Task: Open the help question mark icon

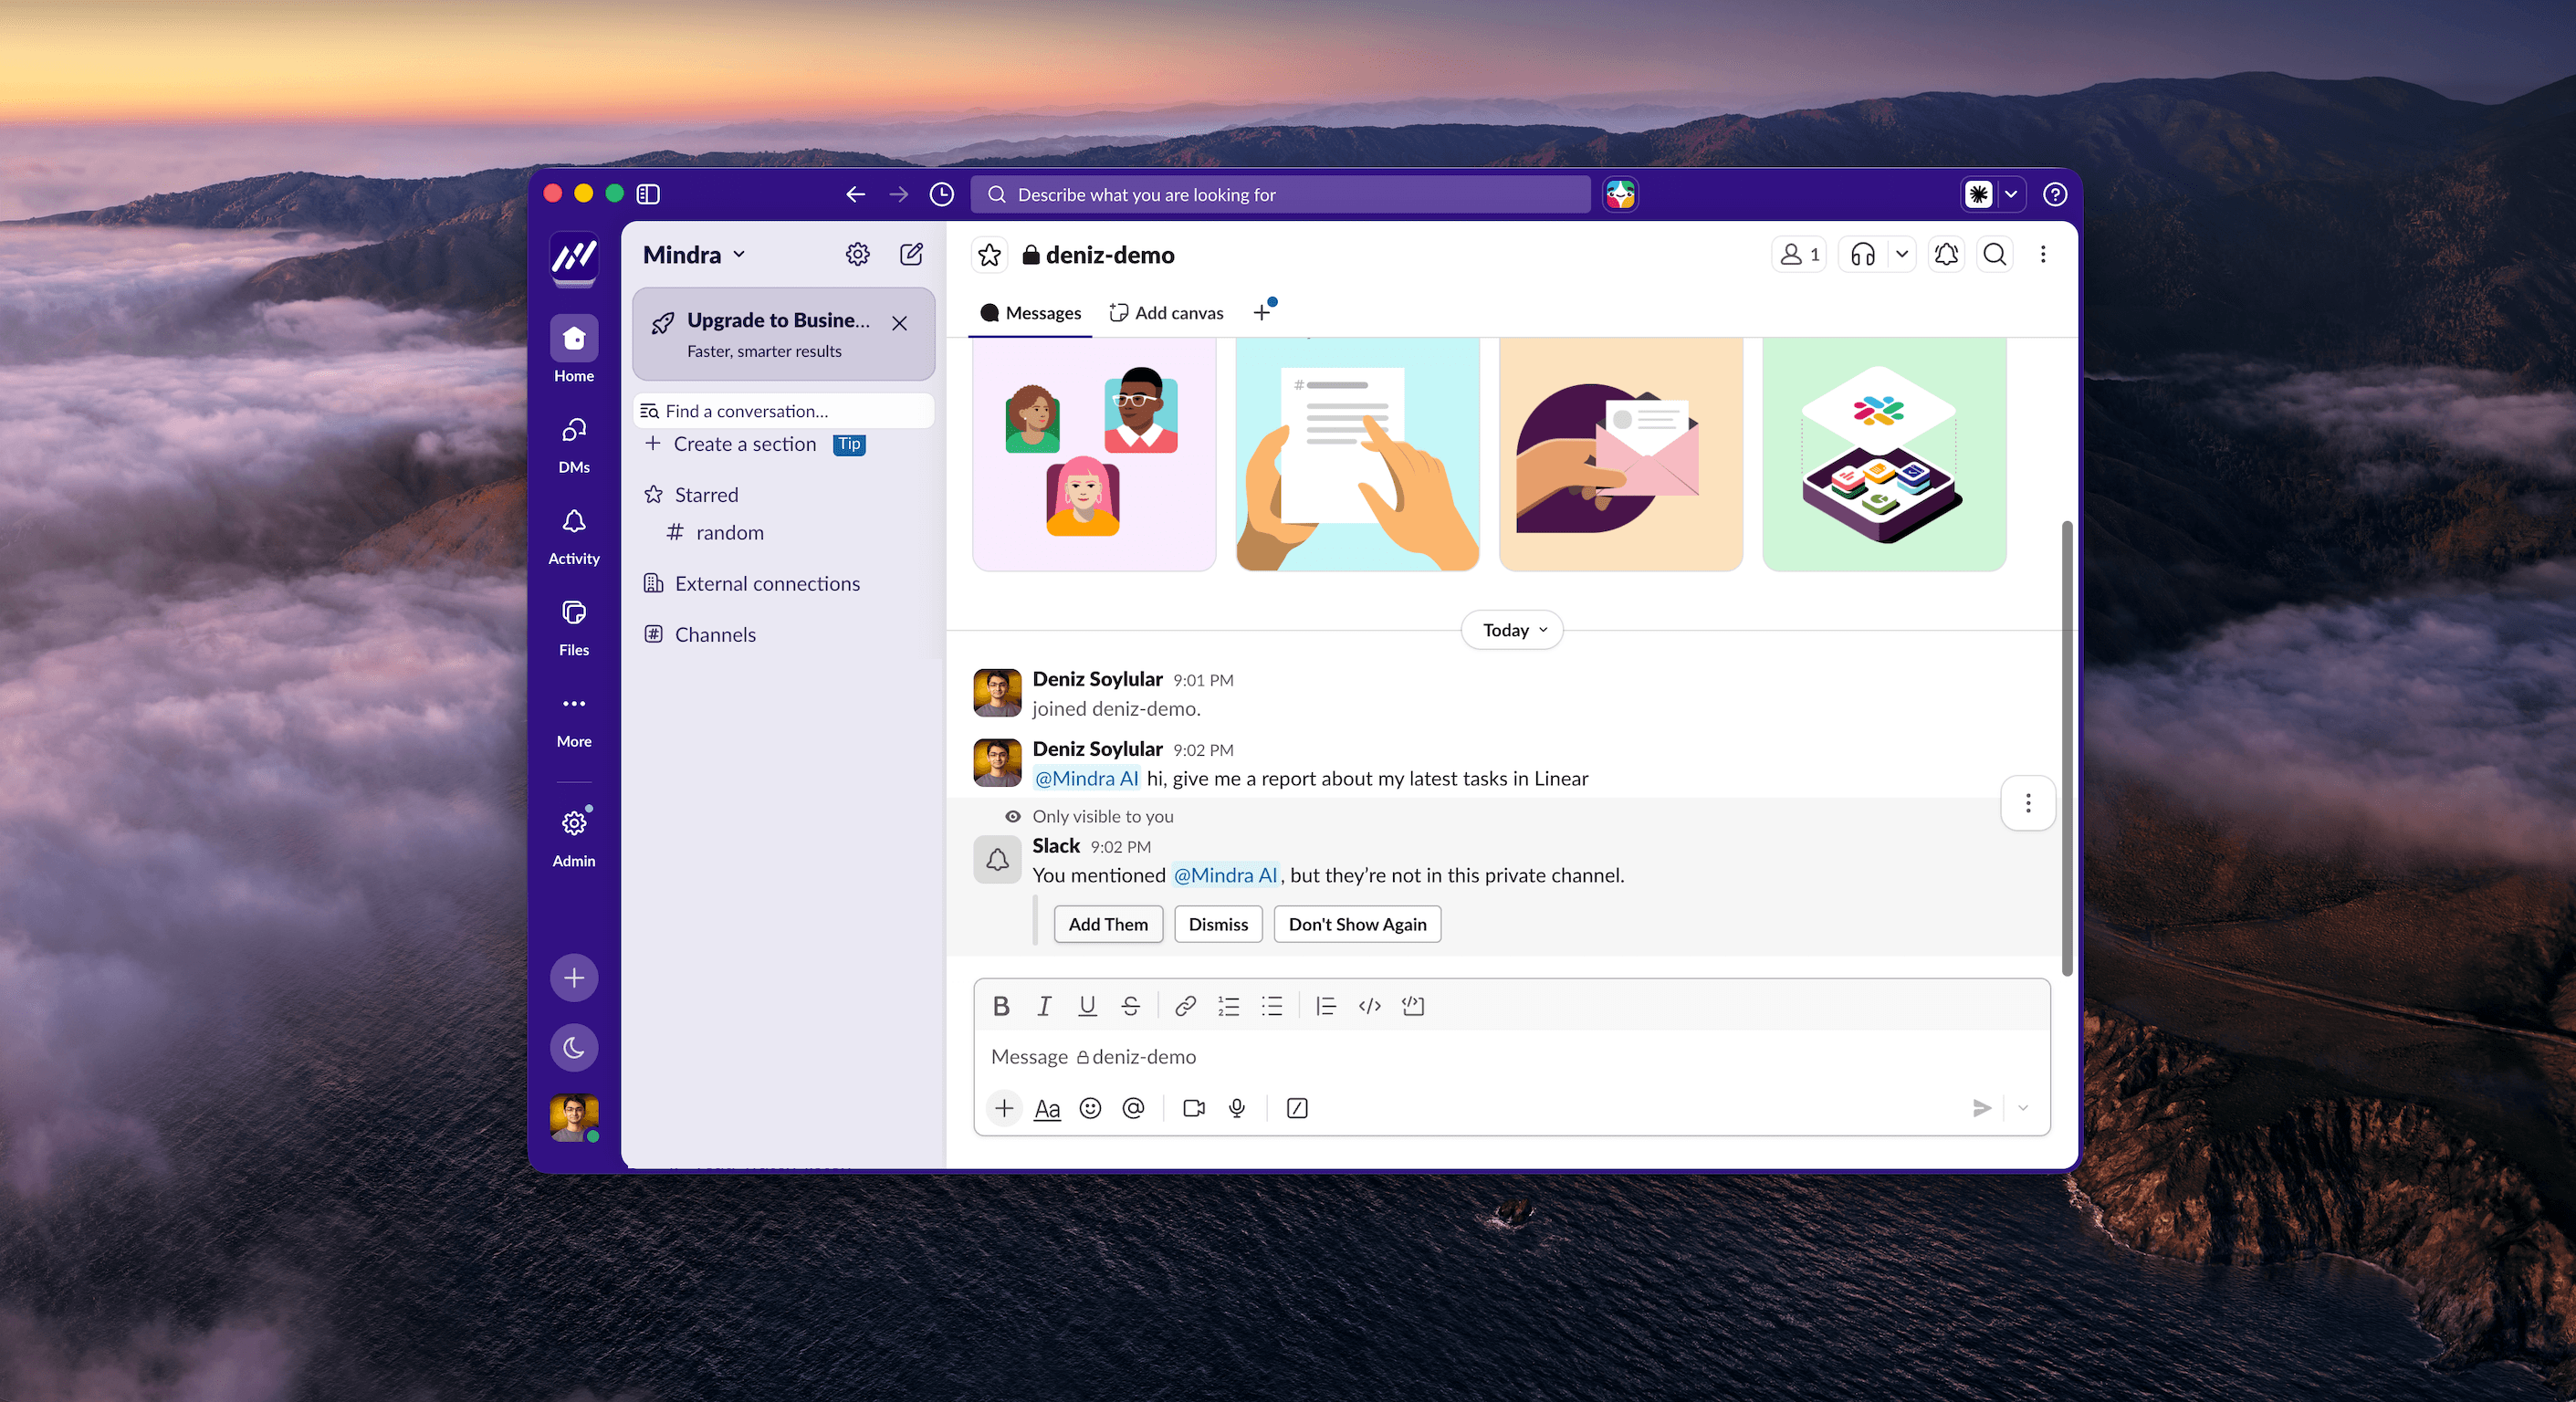Action: tap(2055, 194)
